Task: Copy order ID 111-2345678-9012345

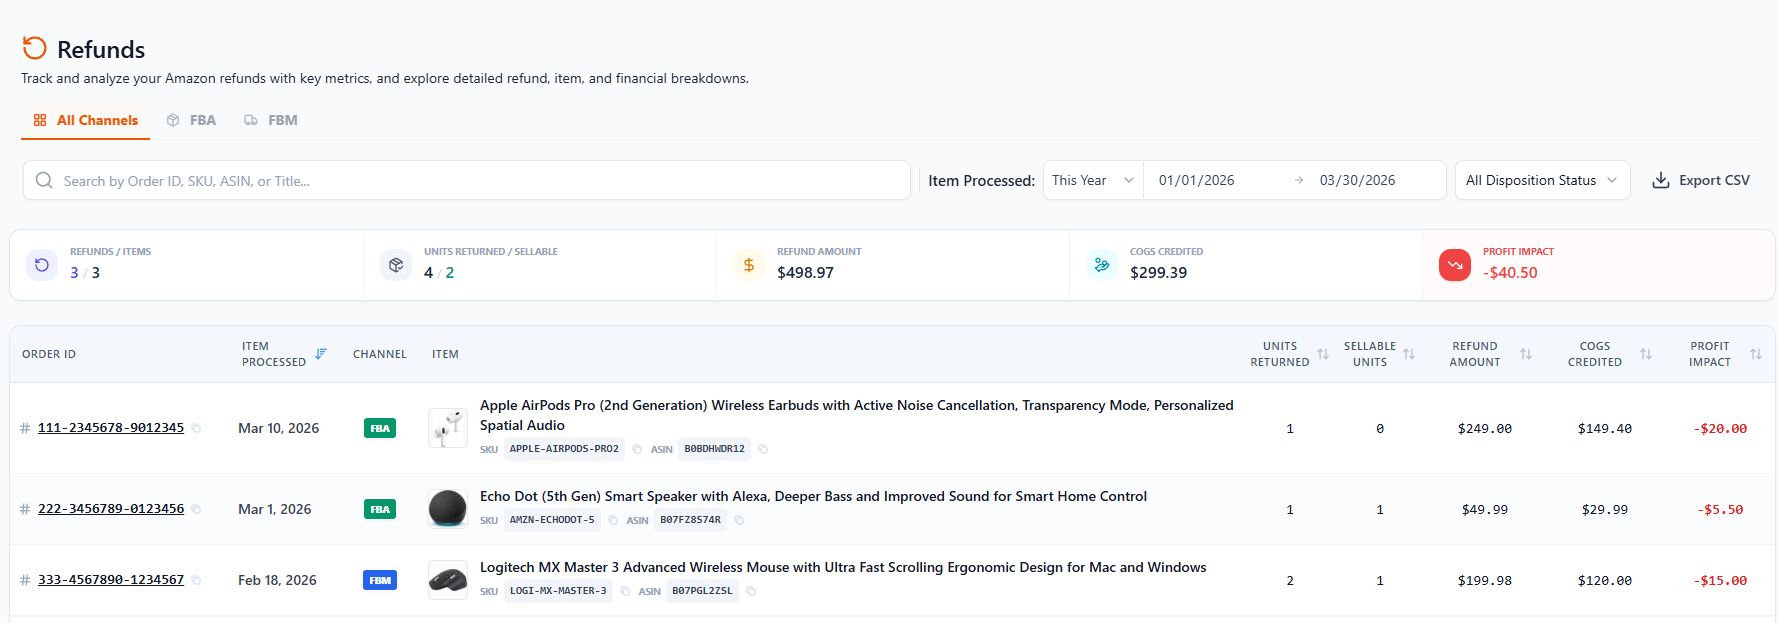Action: (x=196, y=428)
